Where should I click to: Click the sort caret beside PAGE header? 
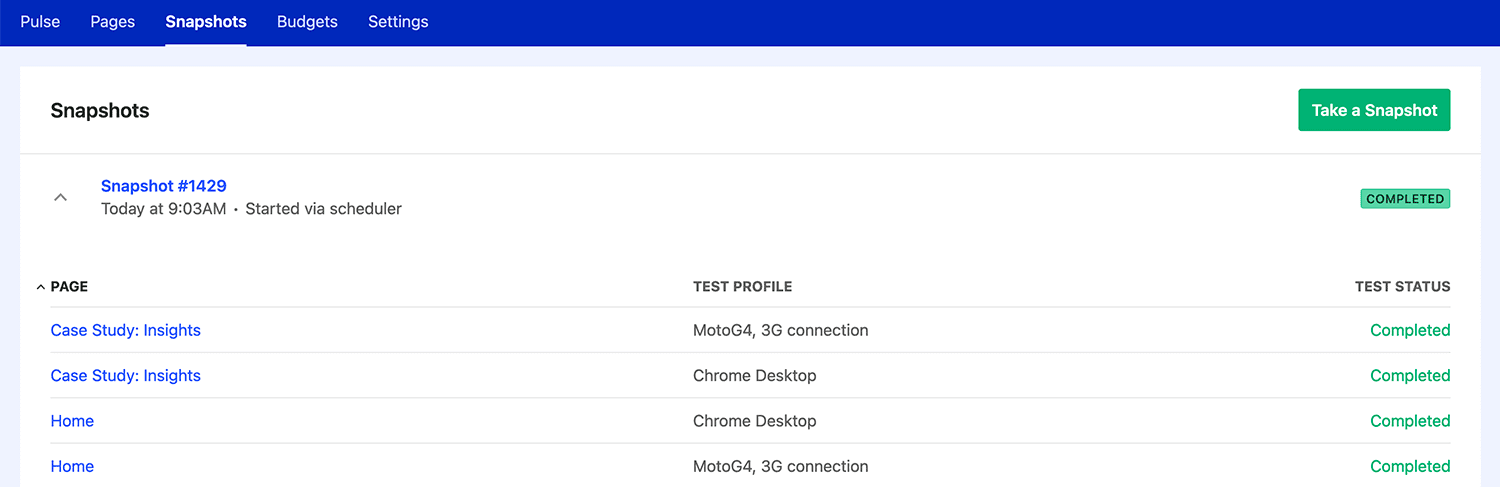(x=40, y=287)
